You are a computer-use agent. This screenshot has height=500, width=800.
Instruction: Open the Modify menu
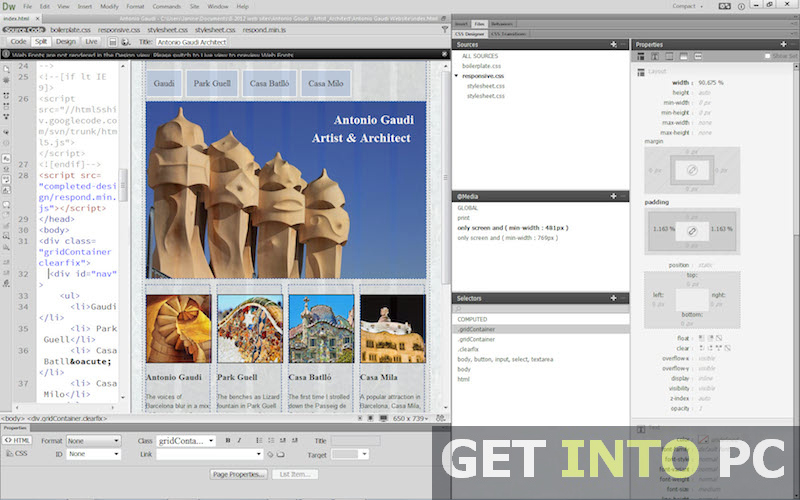pos(109,7)
